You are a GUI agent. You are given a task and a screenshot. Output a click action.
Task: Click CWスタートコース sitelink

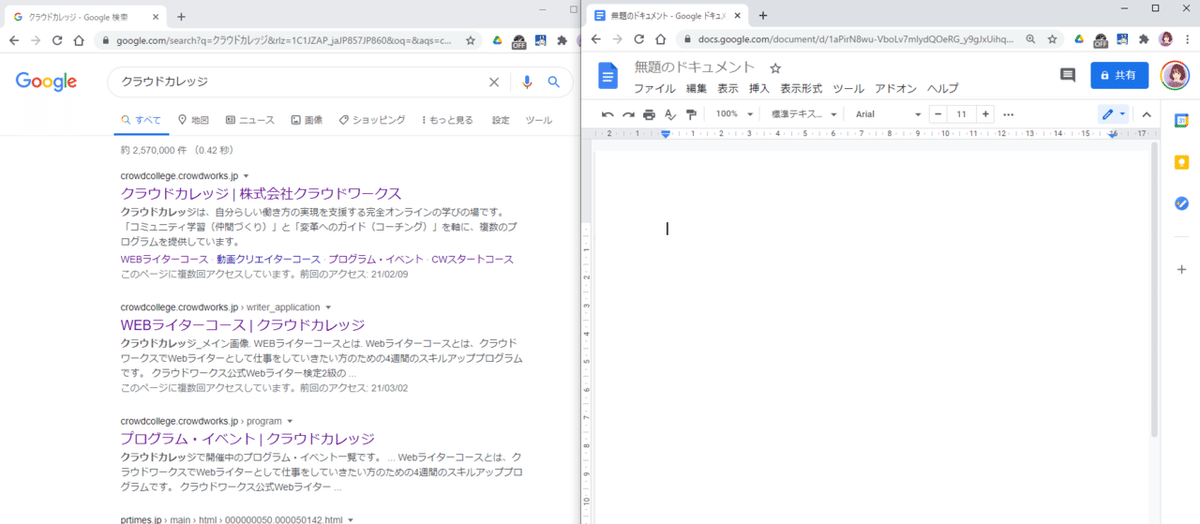[x=472, y=259]
